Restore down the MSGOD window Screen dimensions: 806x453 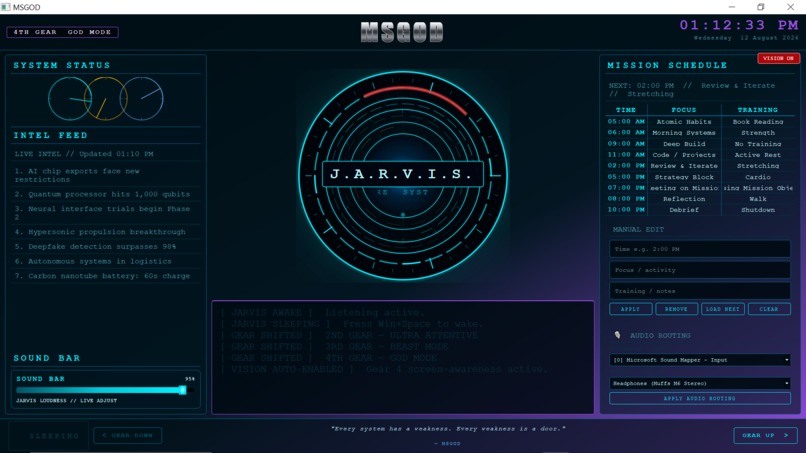(x=761, y=7)
